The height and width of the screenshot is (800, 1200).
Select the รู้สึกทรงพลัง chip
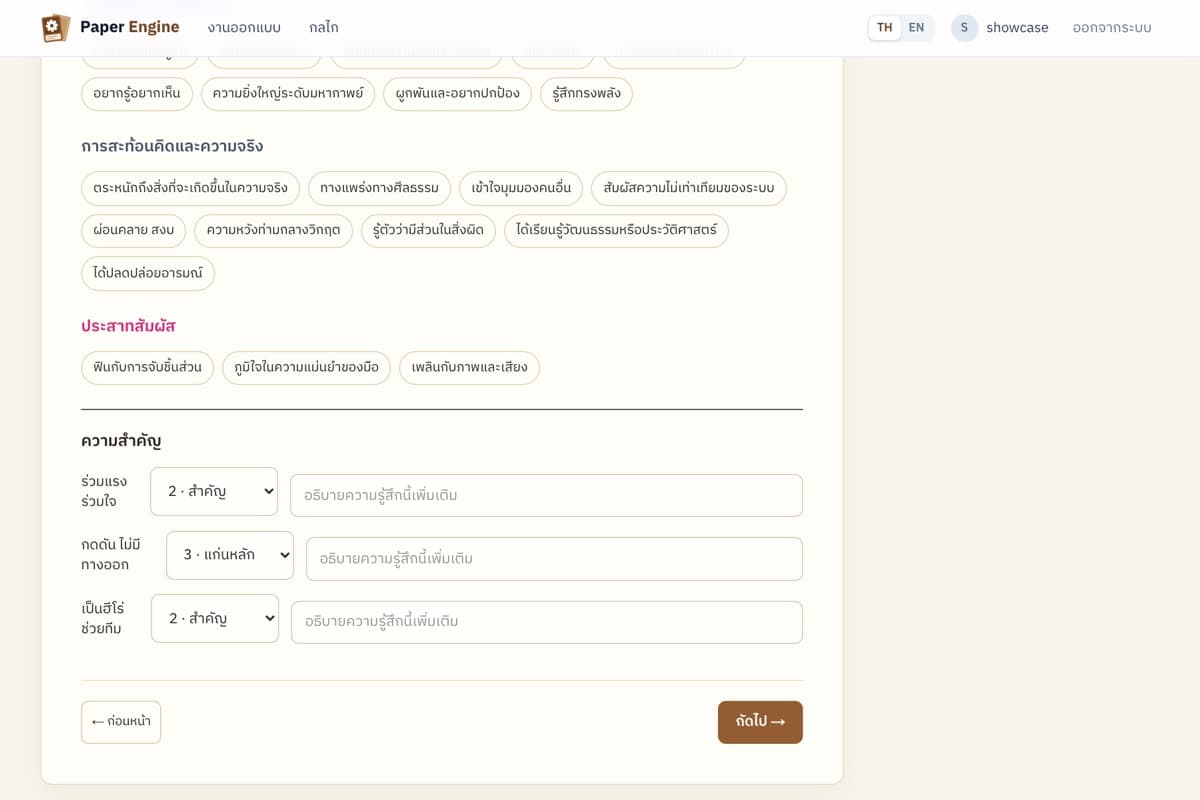click(x=586, y=94)
